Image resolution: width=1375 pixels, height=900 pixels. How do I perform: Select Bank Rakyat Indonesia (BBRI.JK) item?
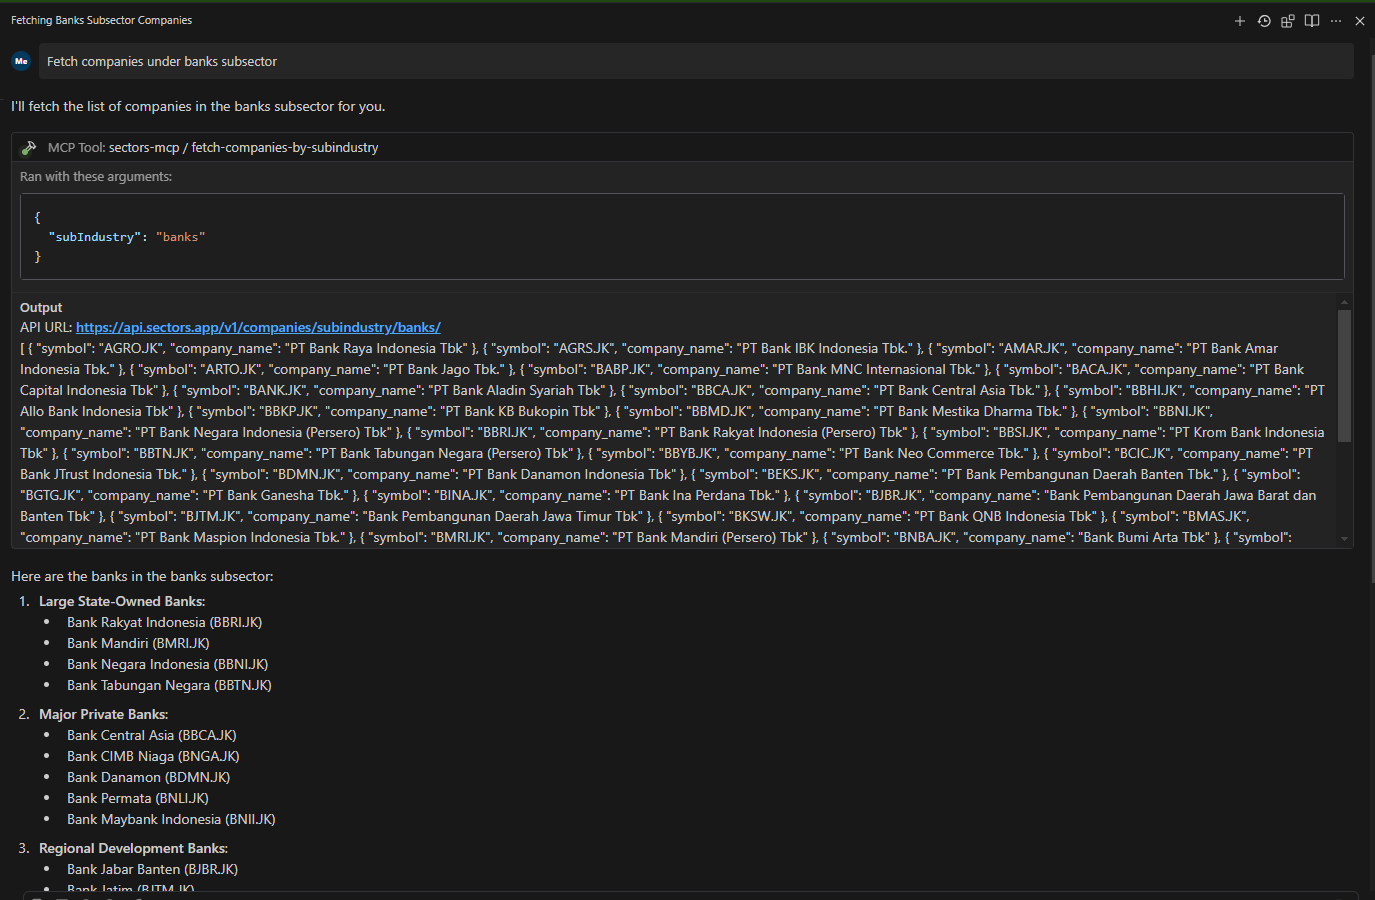(165, 622)
